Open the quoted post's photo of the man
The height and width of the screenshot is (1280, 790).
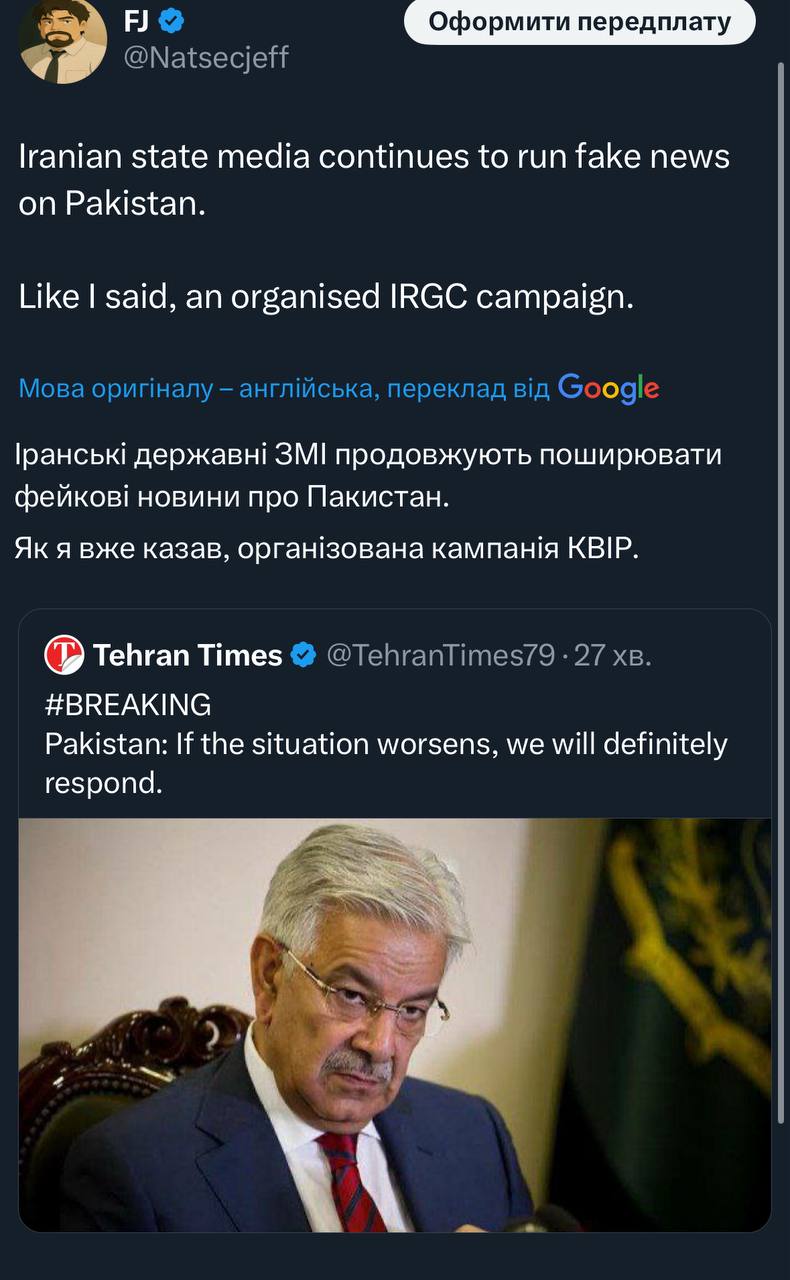394,1024
